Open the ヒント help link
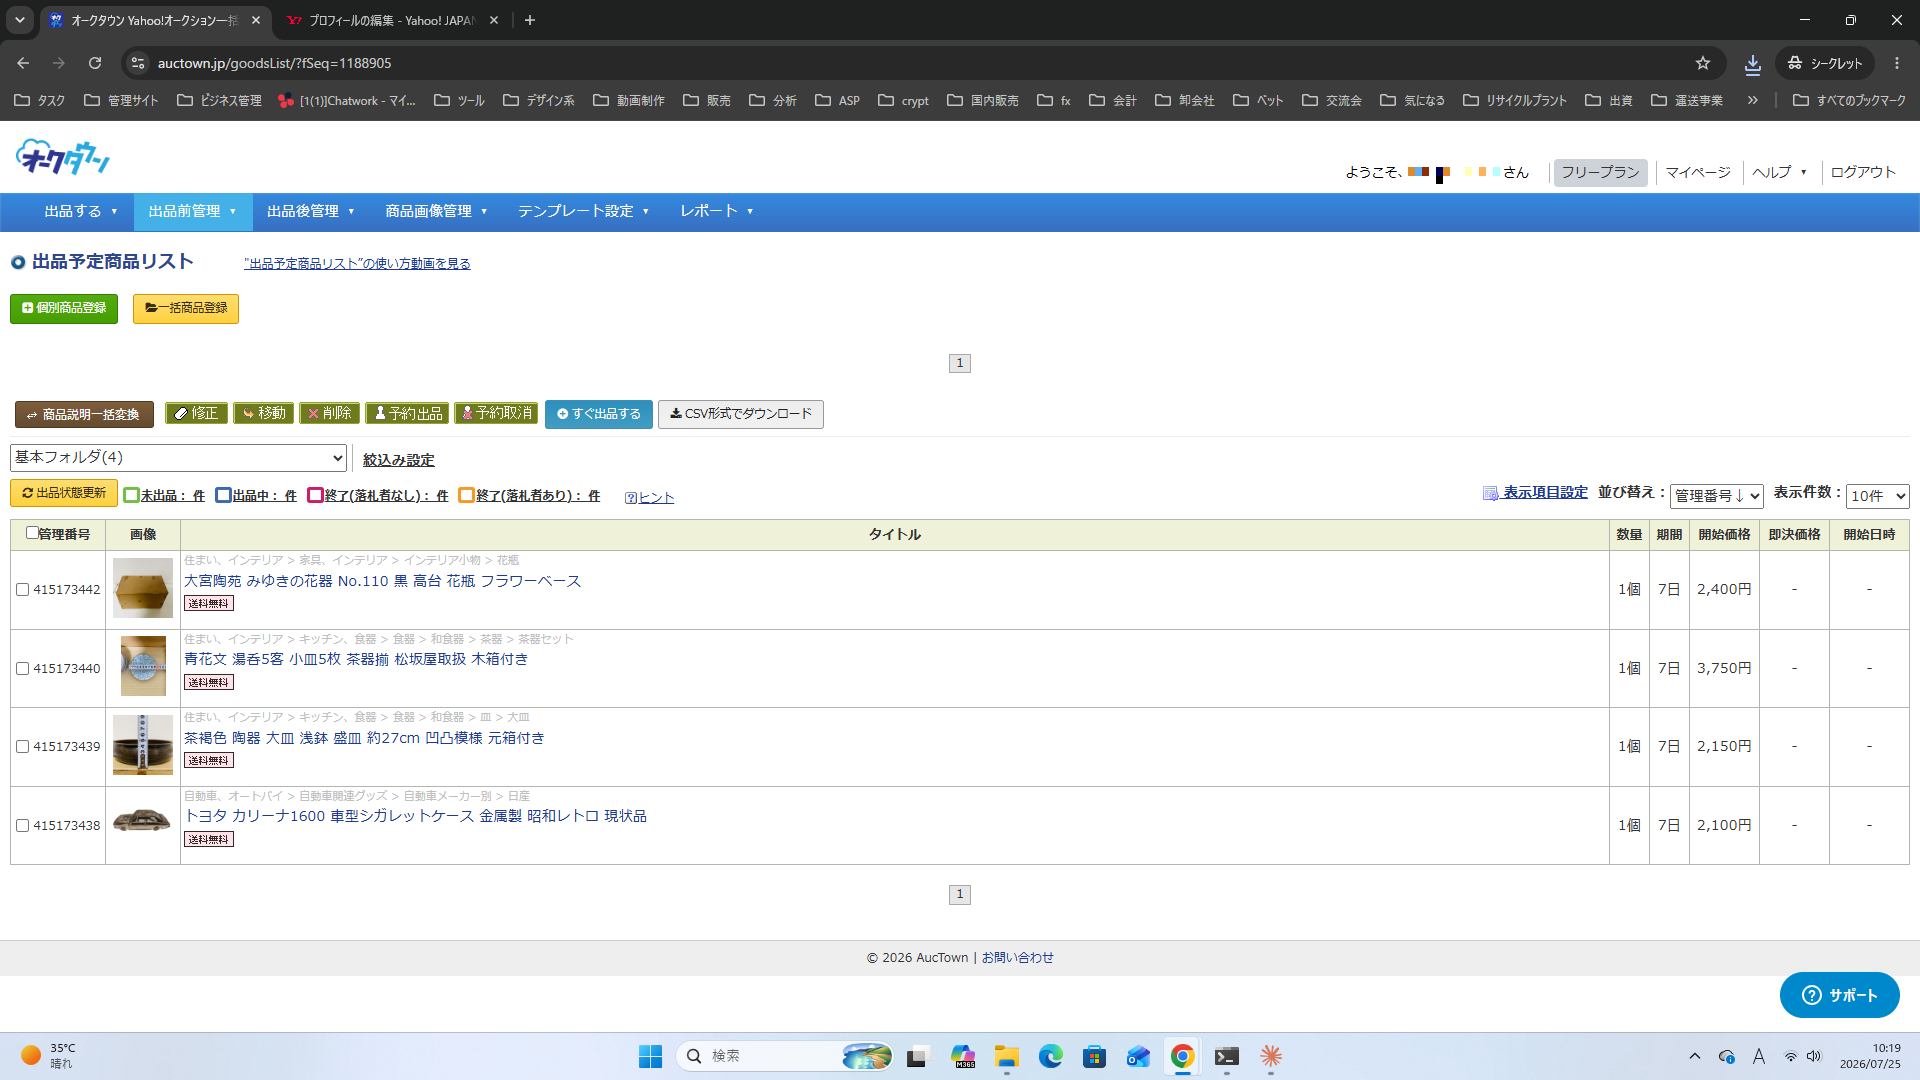Screen dimensions: 1920x1080 (x=650, y=498)
